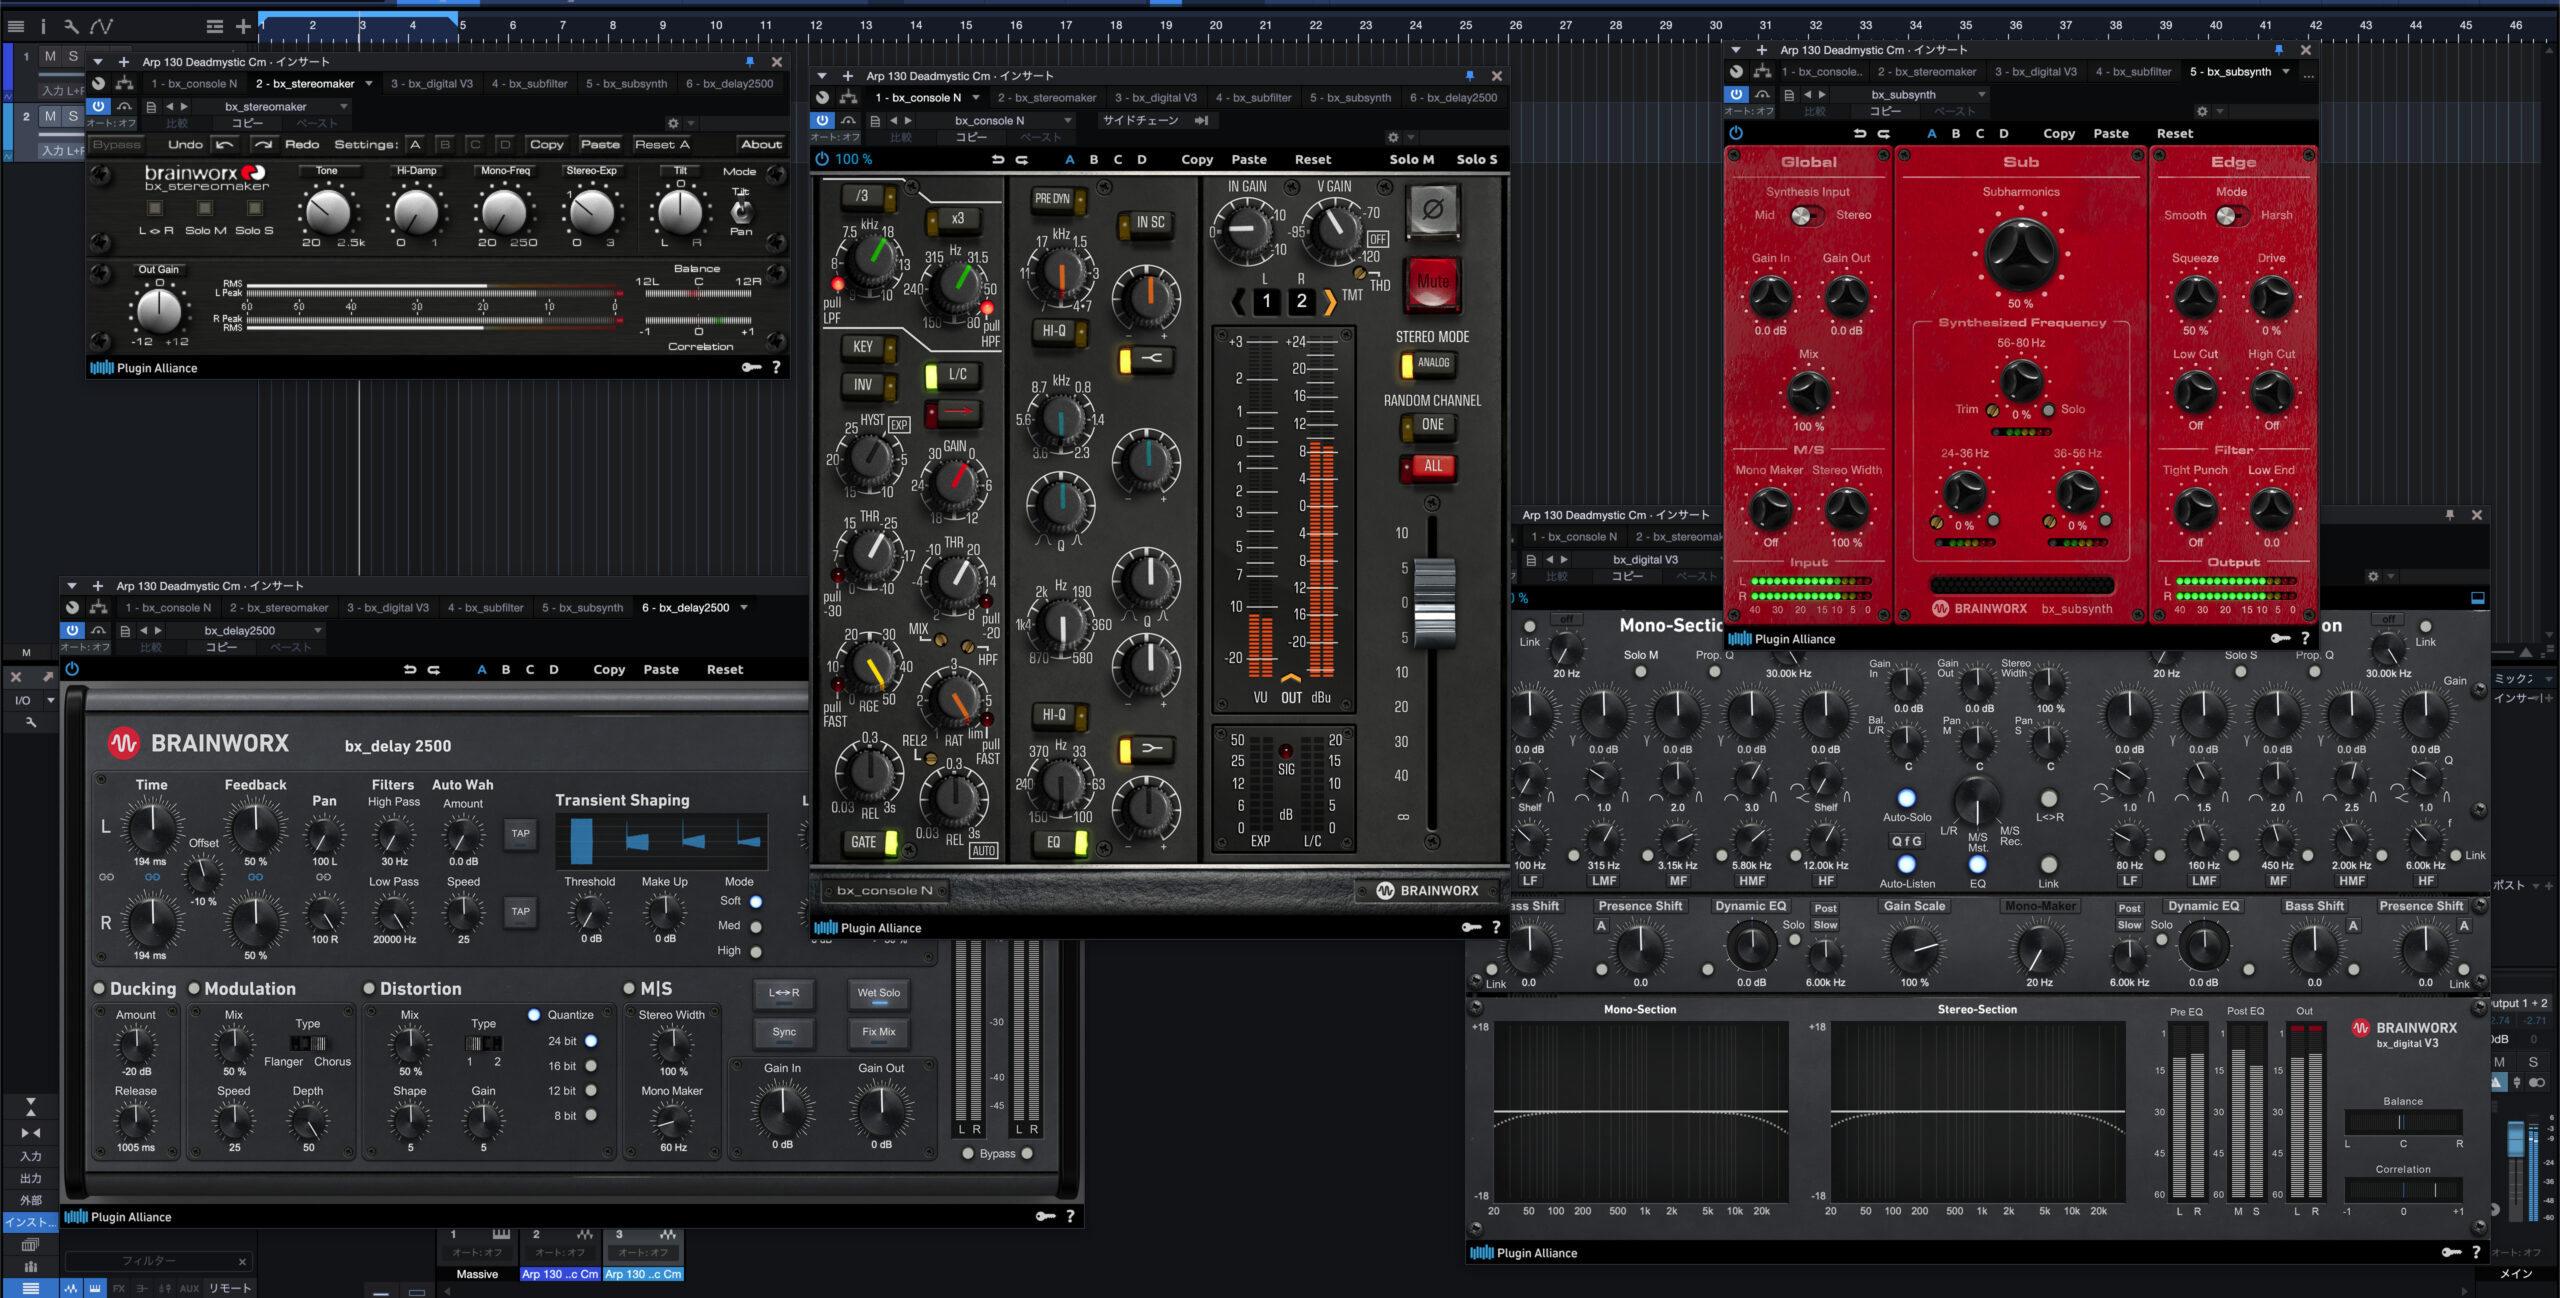Image resolution: width=2560 pixels, height=1298 pixels.
Task: Click the routing icon in bx_stereomaker window
Action: click(124, 84)
